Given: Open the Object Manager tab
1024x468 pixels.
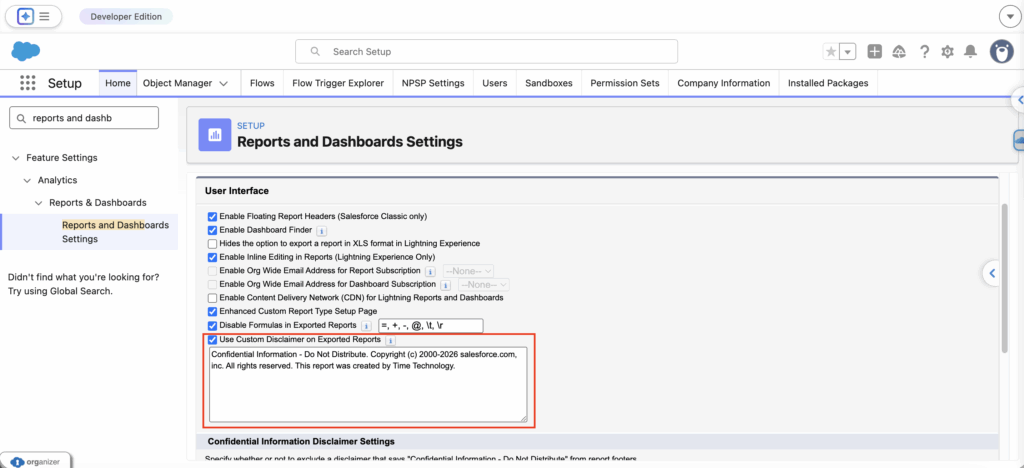Looking at the screenshot, I should click(x=177, y=84).
